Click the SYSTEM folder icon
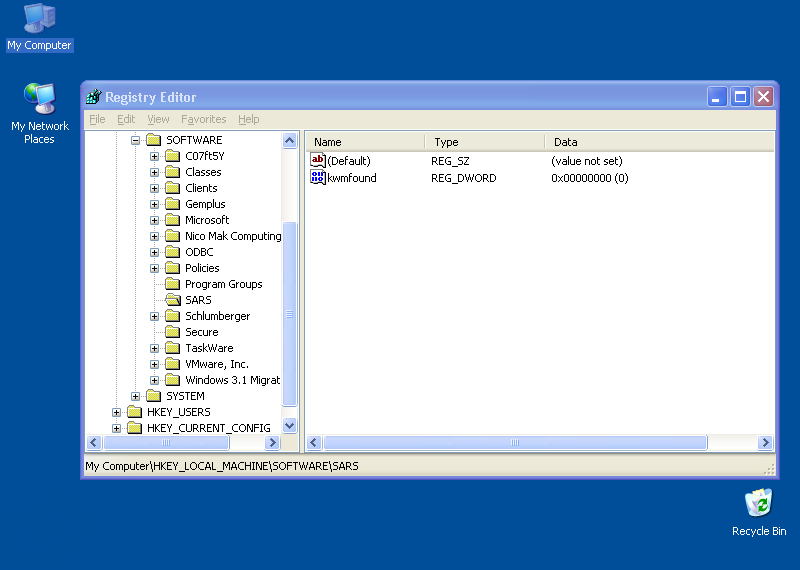800x570 pixels. 154,396
